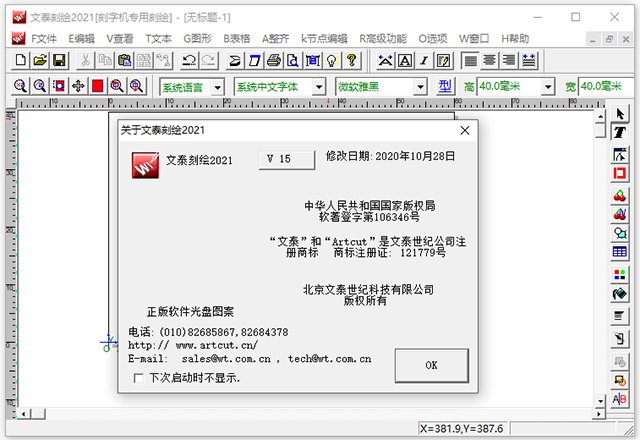Viewport: 640px width, 440px height.
Task: Open the E编辑 menu
Action: tap(82, 39)
